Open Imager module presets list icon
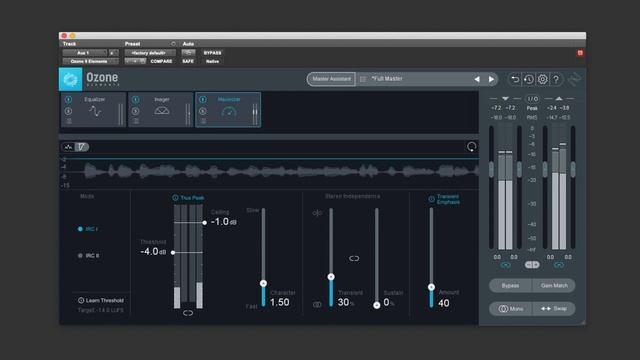640x360 pixels. [x=136, y=121]
